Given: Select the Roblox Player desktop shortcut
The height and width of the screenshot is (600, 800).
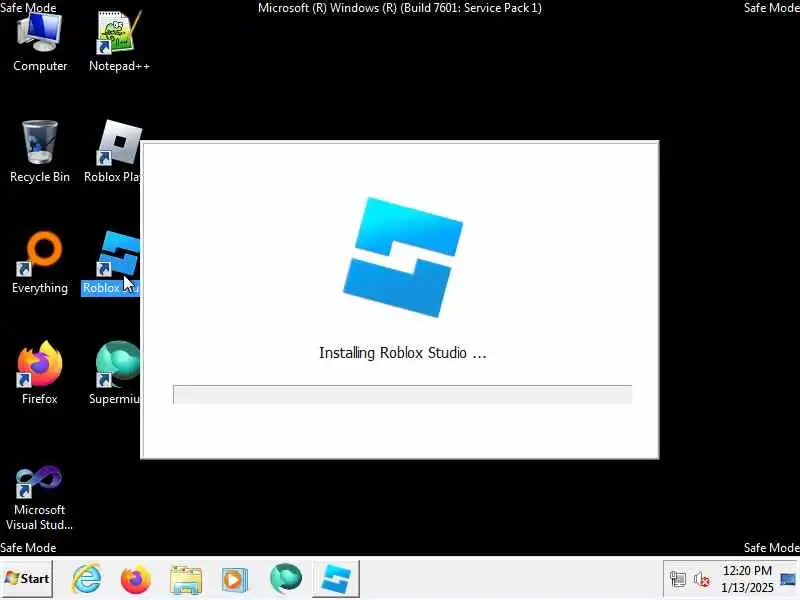Looking at the screenshot, I should pyautogui.click(x=113, y=152).
